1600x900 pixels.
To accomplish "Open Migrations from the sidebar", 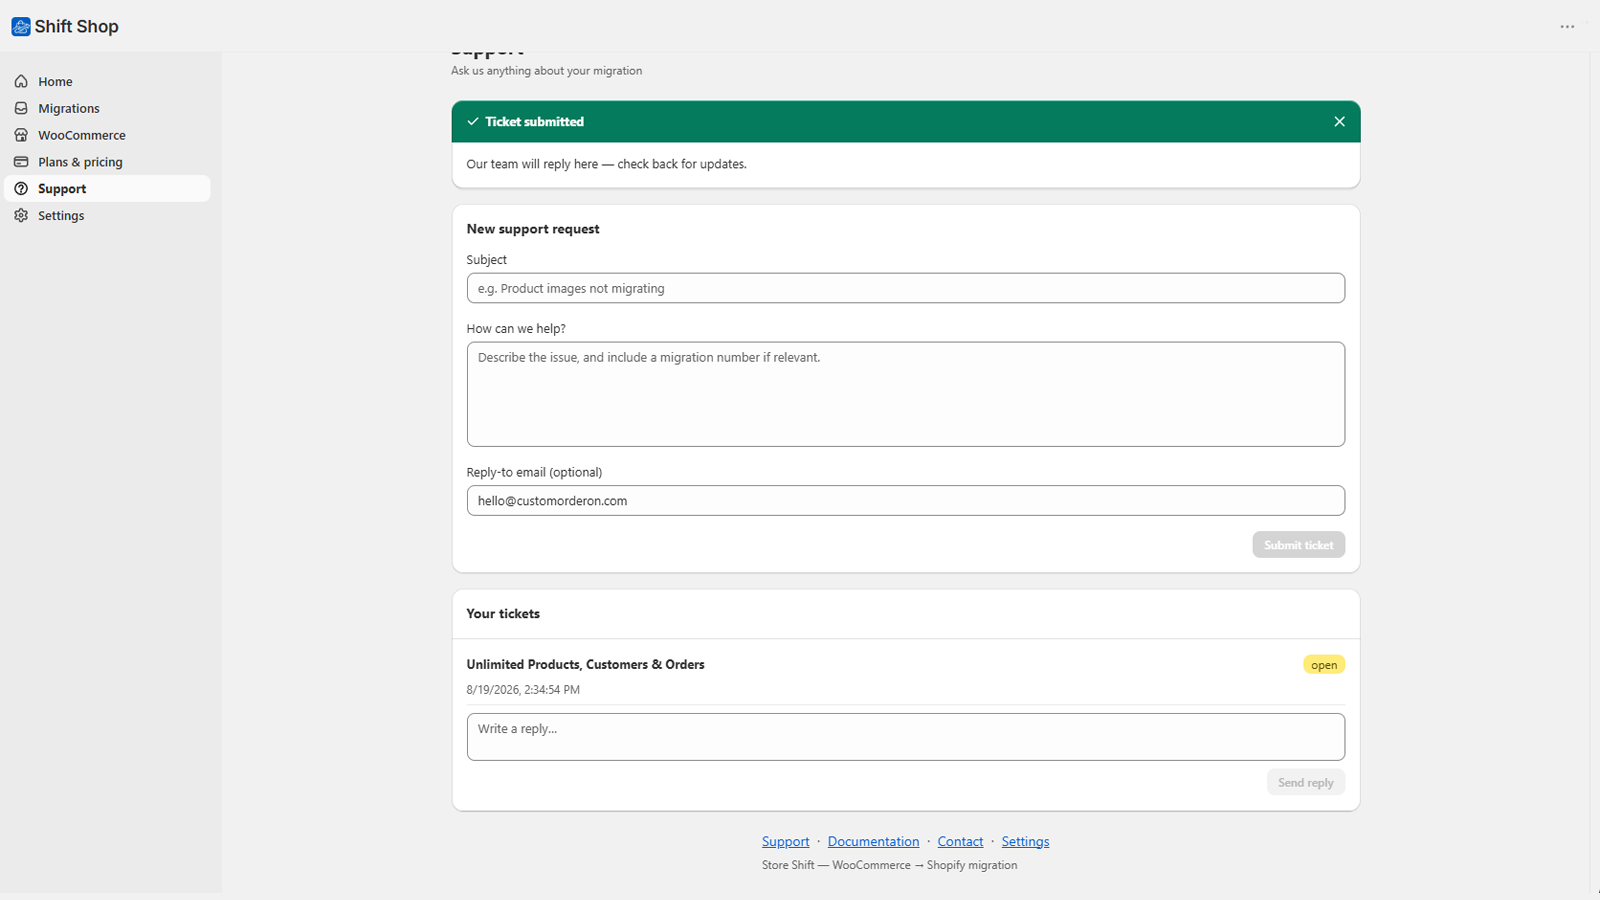I will (x=107, y=108).
